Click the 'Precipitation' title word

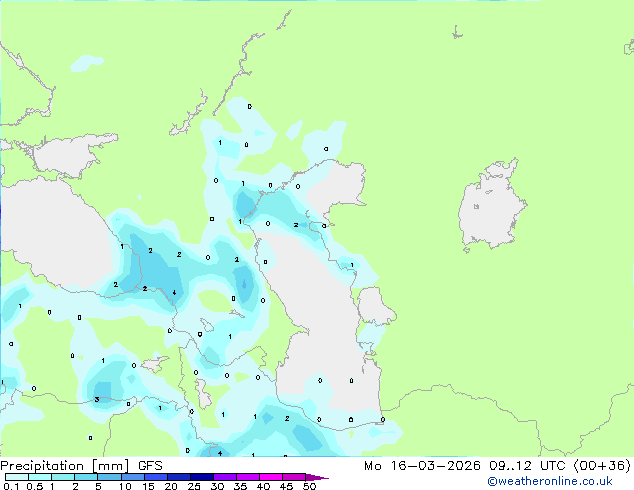pyautogui.click(x=42, y=466)
